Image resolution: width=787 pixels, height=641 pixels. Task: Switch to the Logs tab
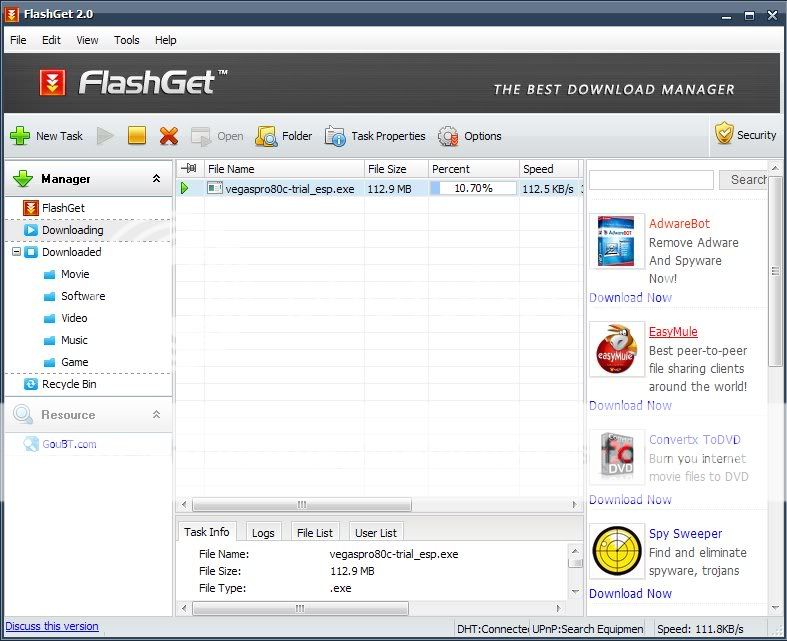[263, 533]
